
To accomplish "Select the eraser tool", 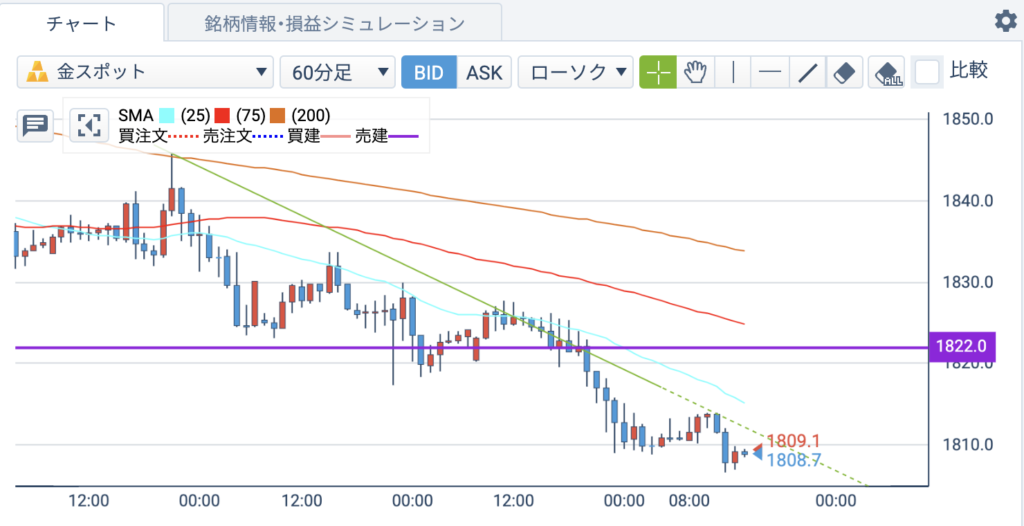I will click(845, 72).
